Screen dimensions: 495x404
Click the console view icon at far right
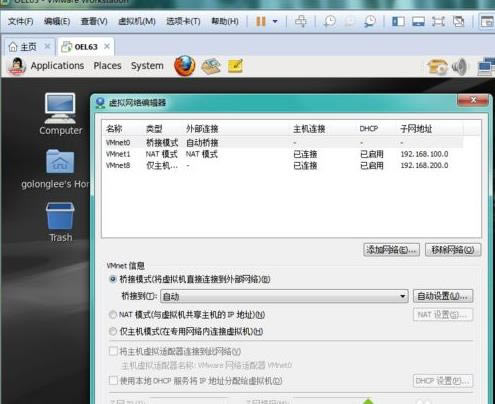[x=487, y=21]
